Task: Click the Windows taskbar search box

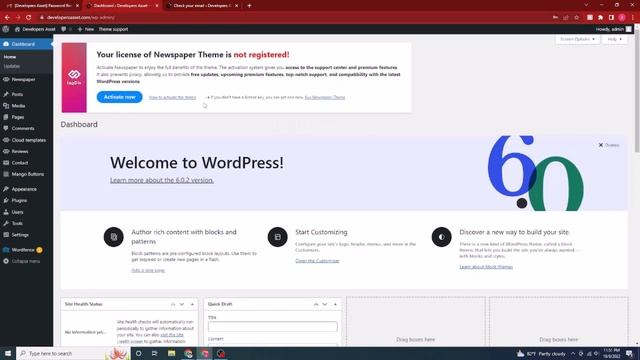Action: coord(73,353)
